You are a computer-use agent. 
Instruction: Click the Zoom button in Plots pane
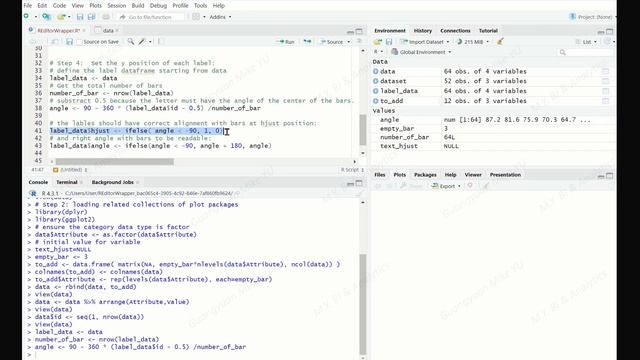(x=411, y=186)
